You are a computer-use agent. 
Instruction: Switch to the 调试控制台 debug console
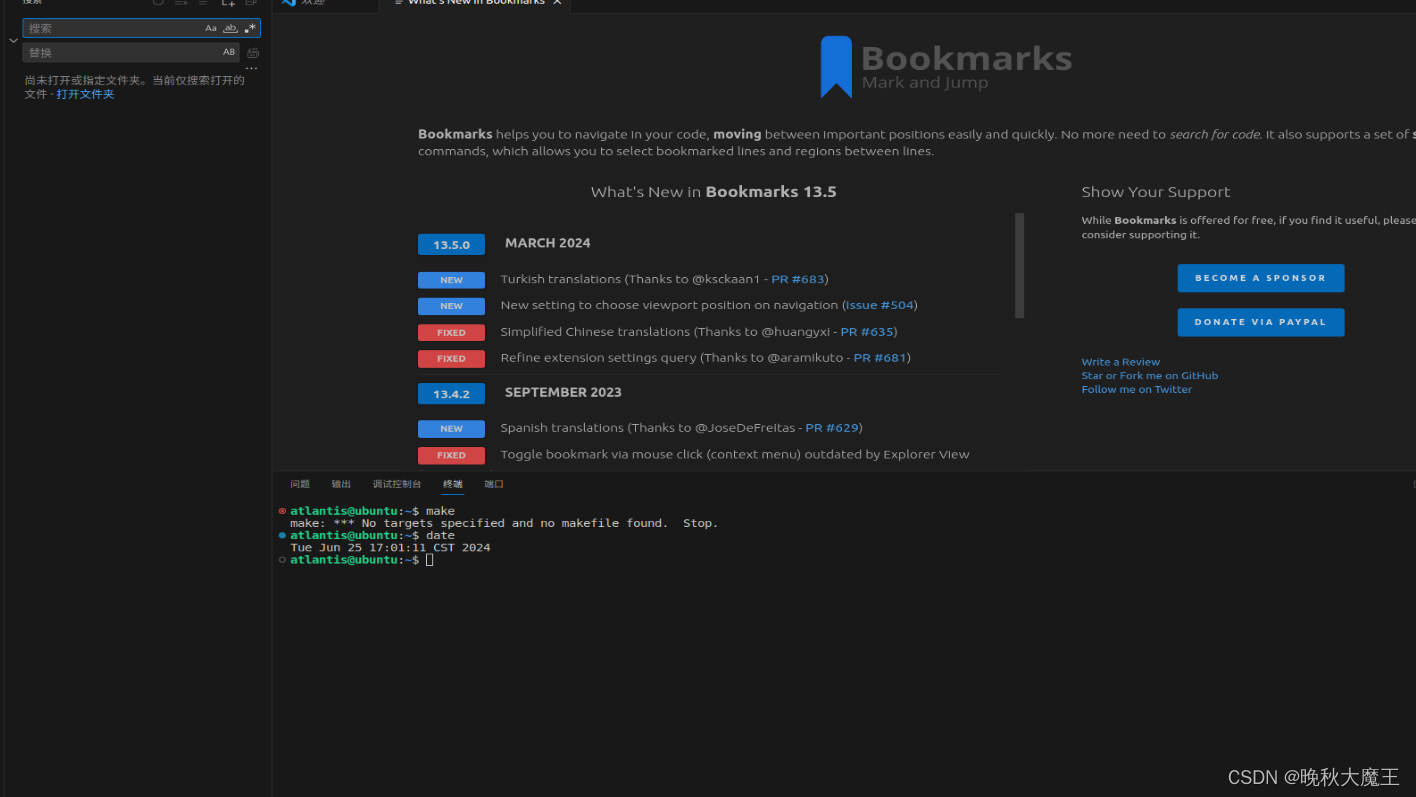(x=396, y=483)
